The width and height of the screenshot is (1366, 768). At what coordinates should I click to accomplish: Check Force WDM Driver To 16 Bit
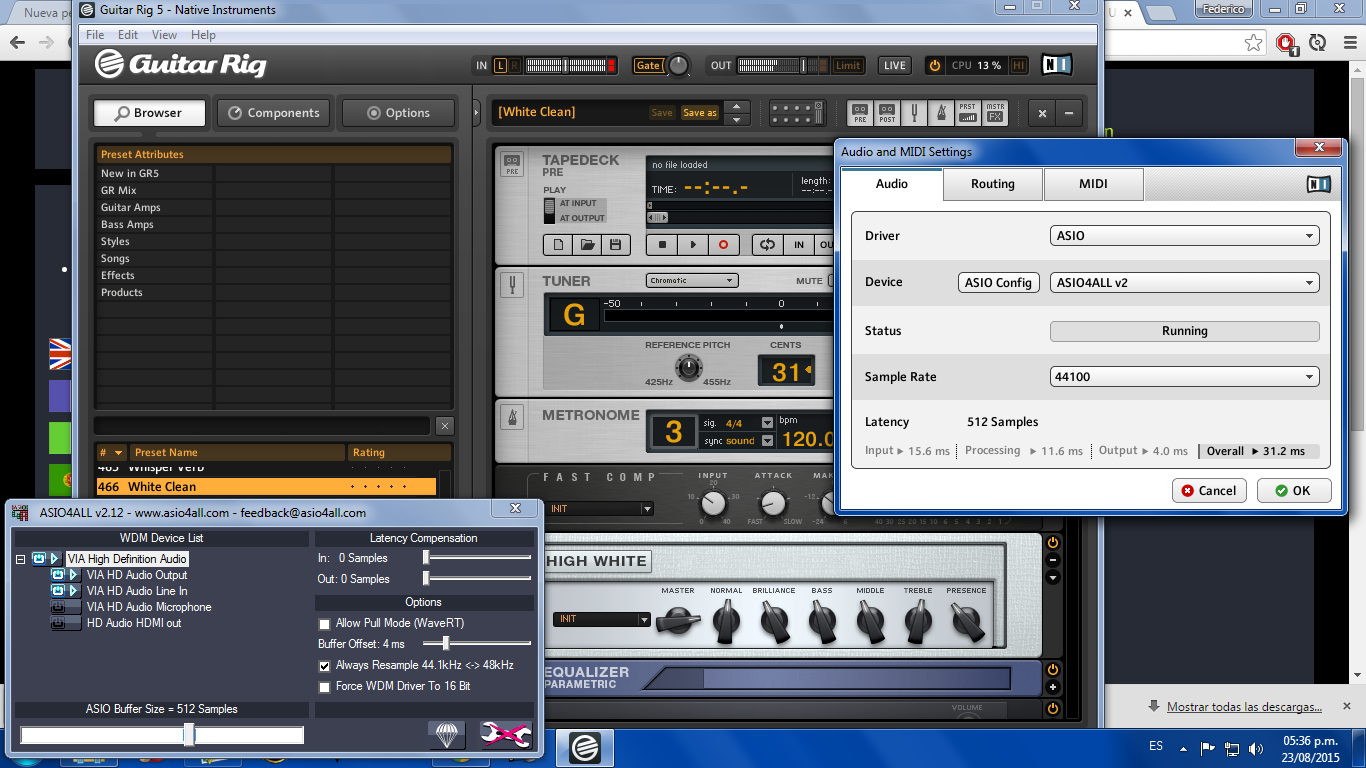[x=324, y=687]
